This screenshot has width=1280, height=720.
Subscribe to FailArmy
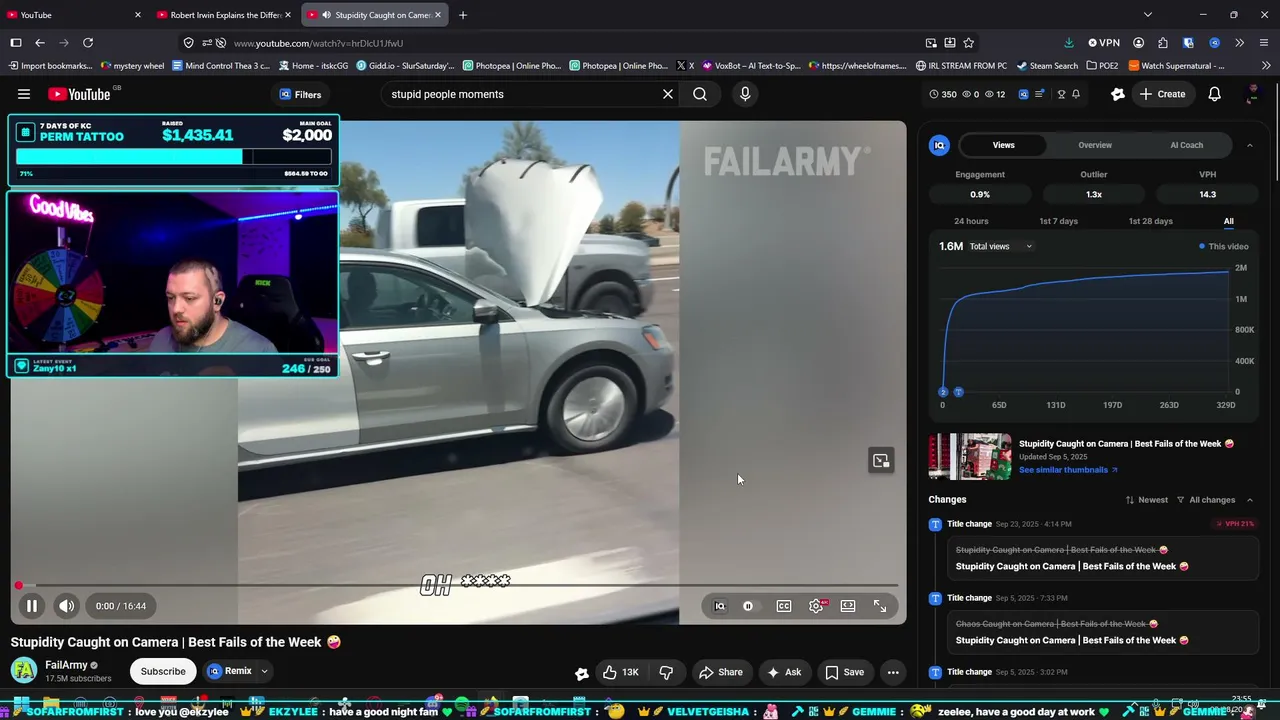(x=163, y=671)
